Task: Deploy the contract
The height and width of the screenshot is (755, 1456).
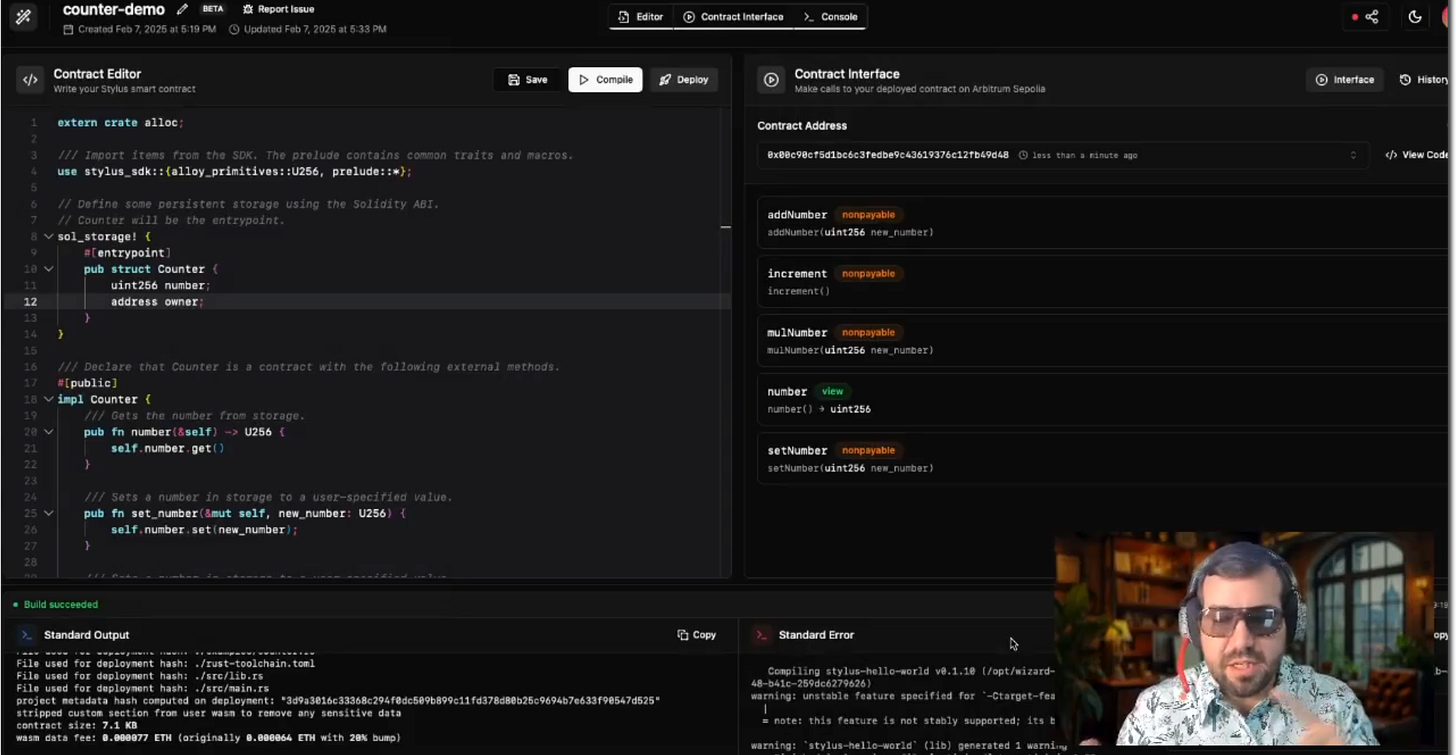Action: (x=684, y=80)
